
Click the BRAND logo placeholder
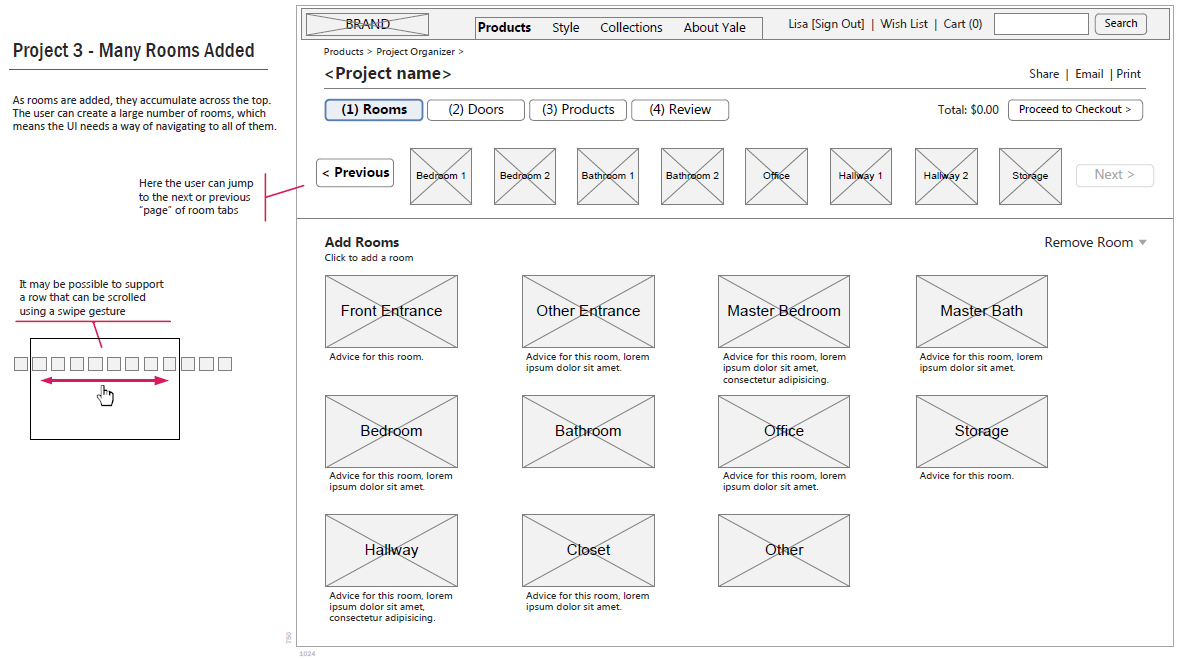coord(367,25)
